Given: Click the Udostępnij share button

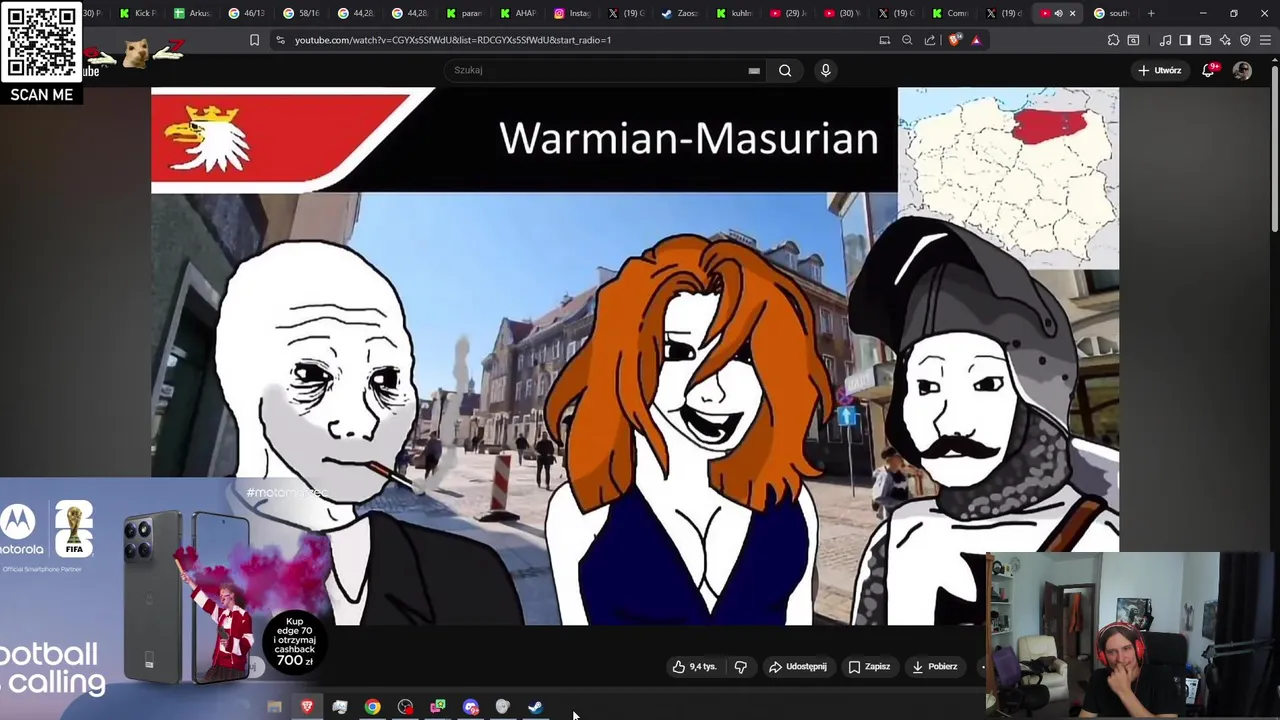Looking at the screenshot, I should (x=797, y=667).
